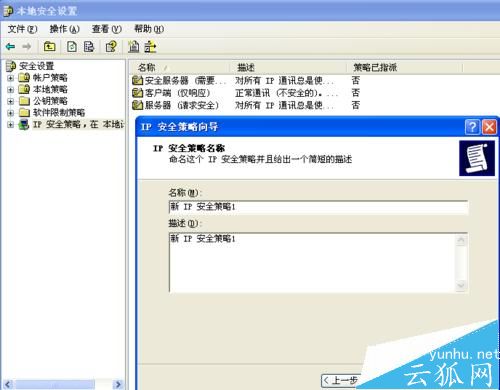
Task: Click 否 assigned value in 服务器 (请求安全) row
Action: [x=356, y=105]
